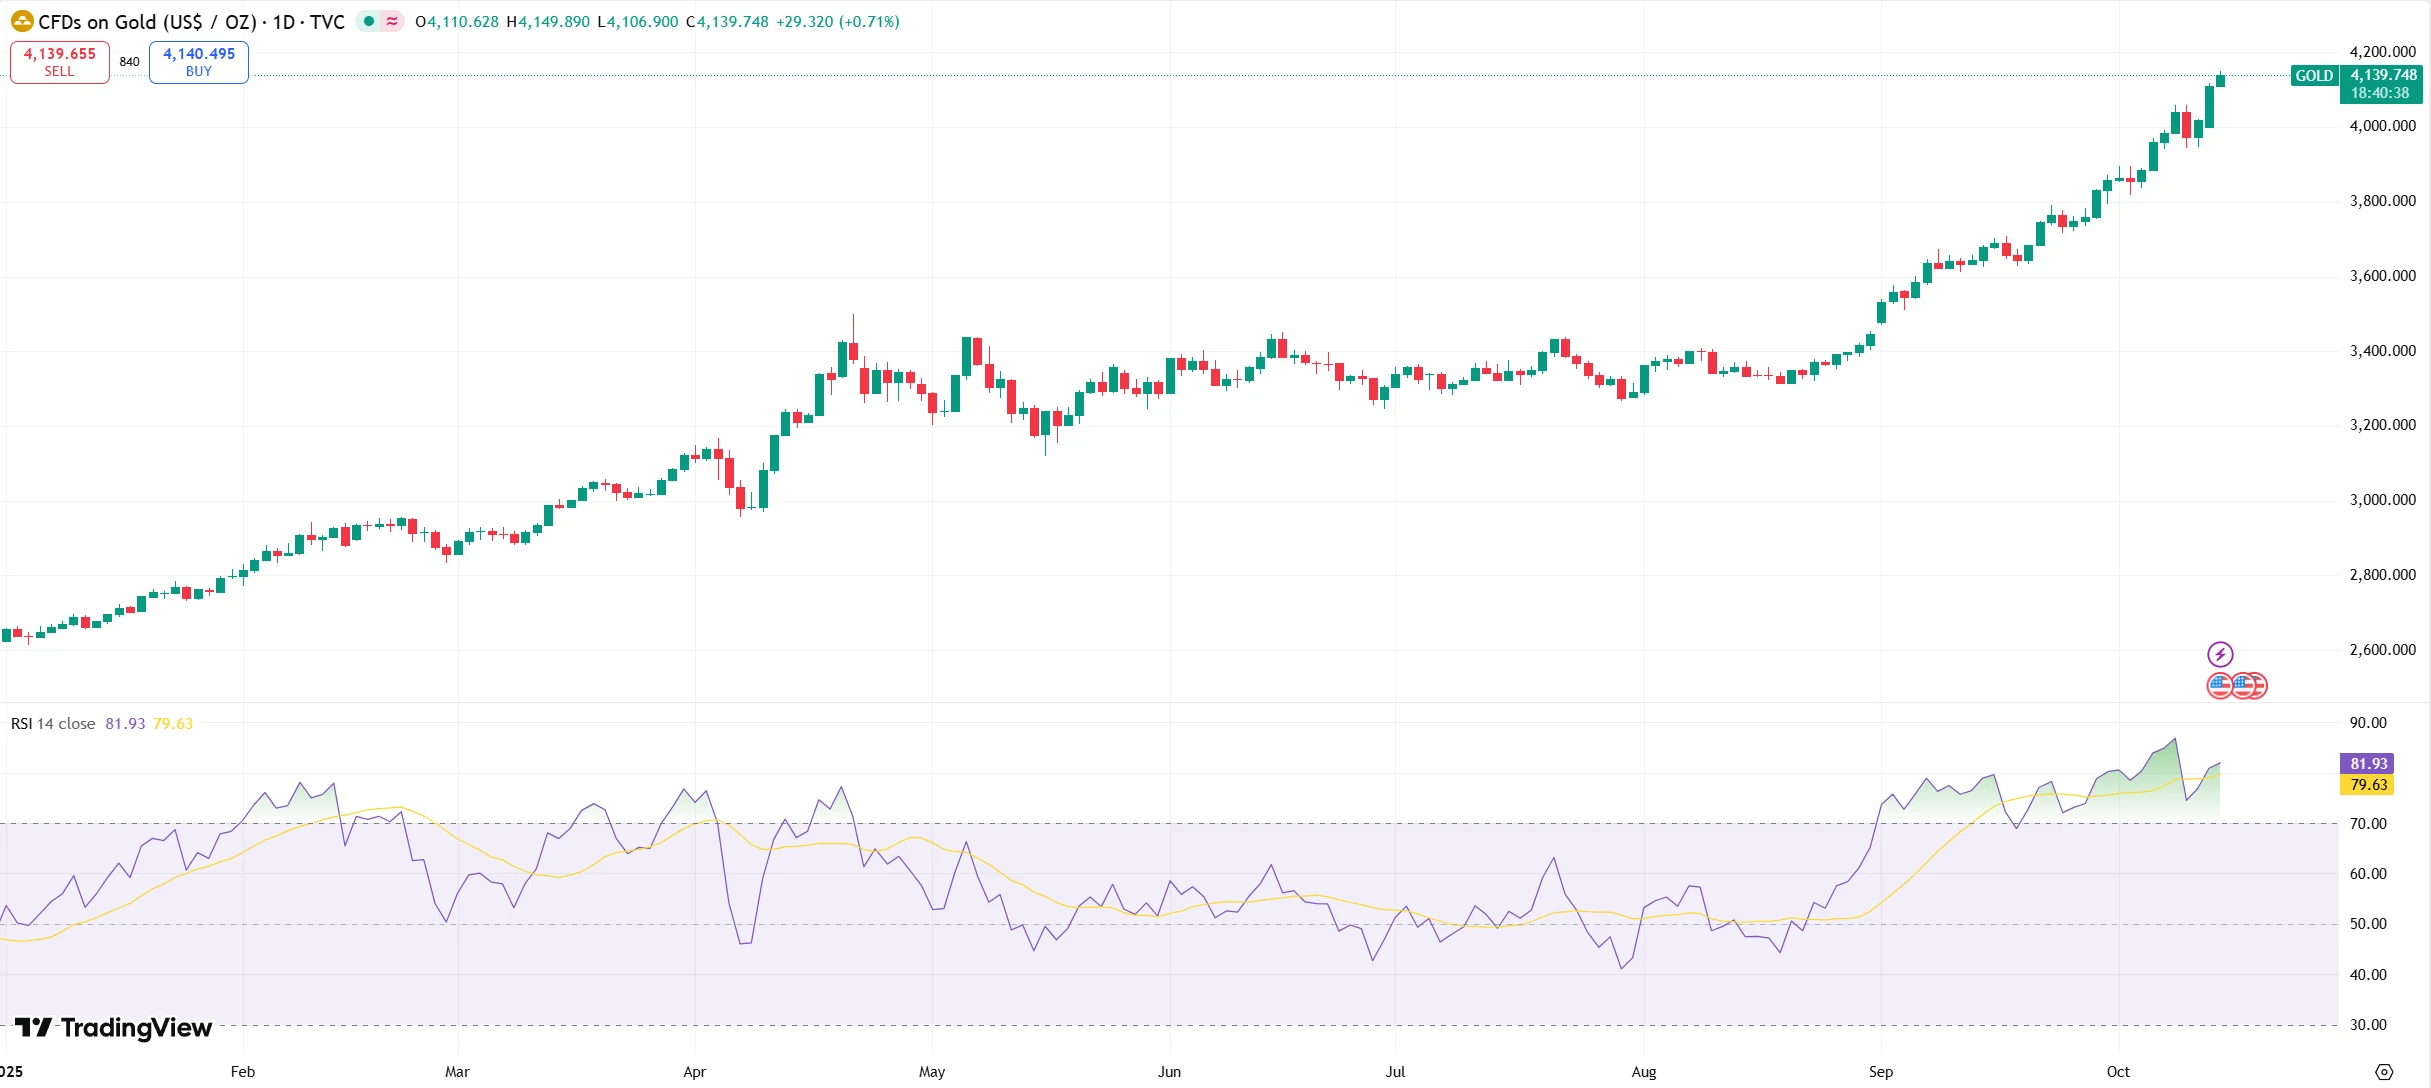Click the 70.00 RSI level on scale
Image resolution: width=2431 pixels, height=1088 pixels.
point(2367,824)
